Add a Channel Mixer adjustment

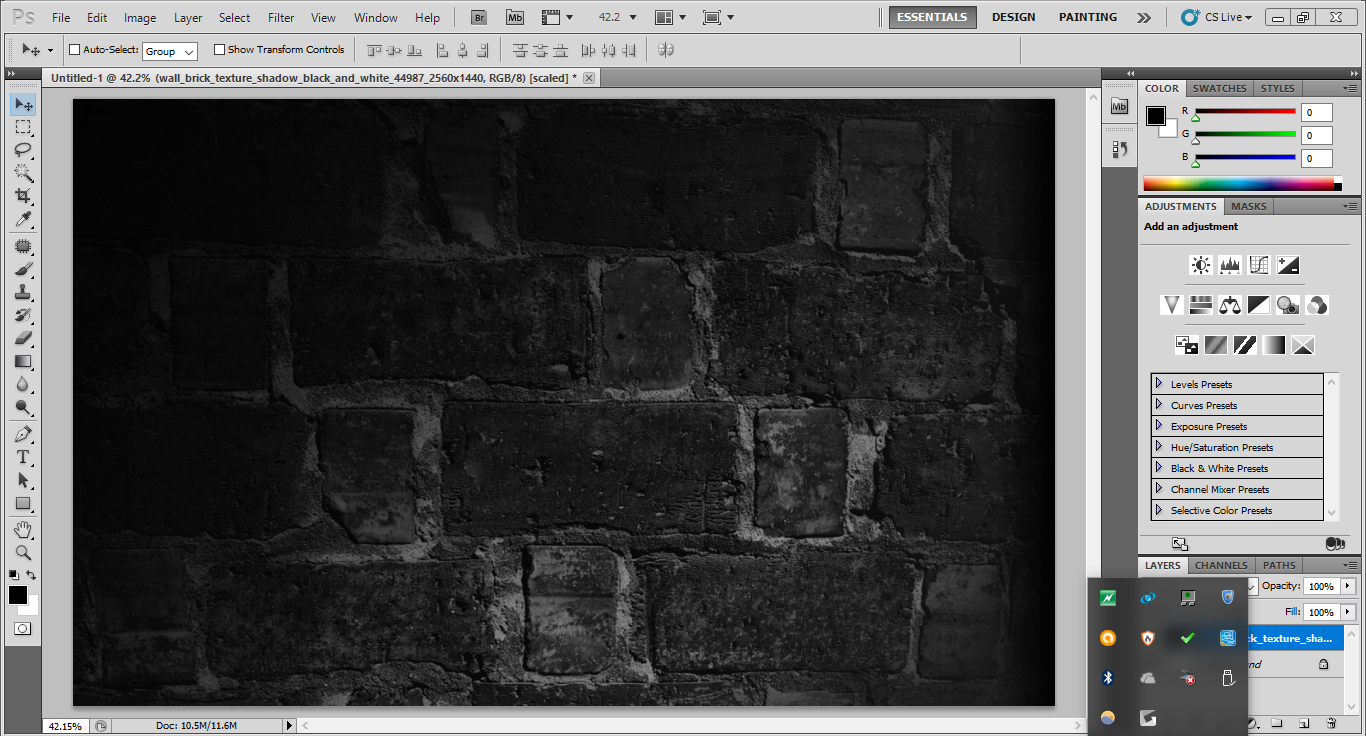tap(1317, 305)
